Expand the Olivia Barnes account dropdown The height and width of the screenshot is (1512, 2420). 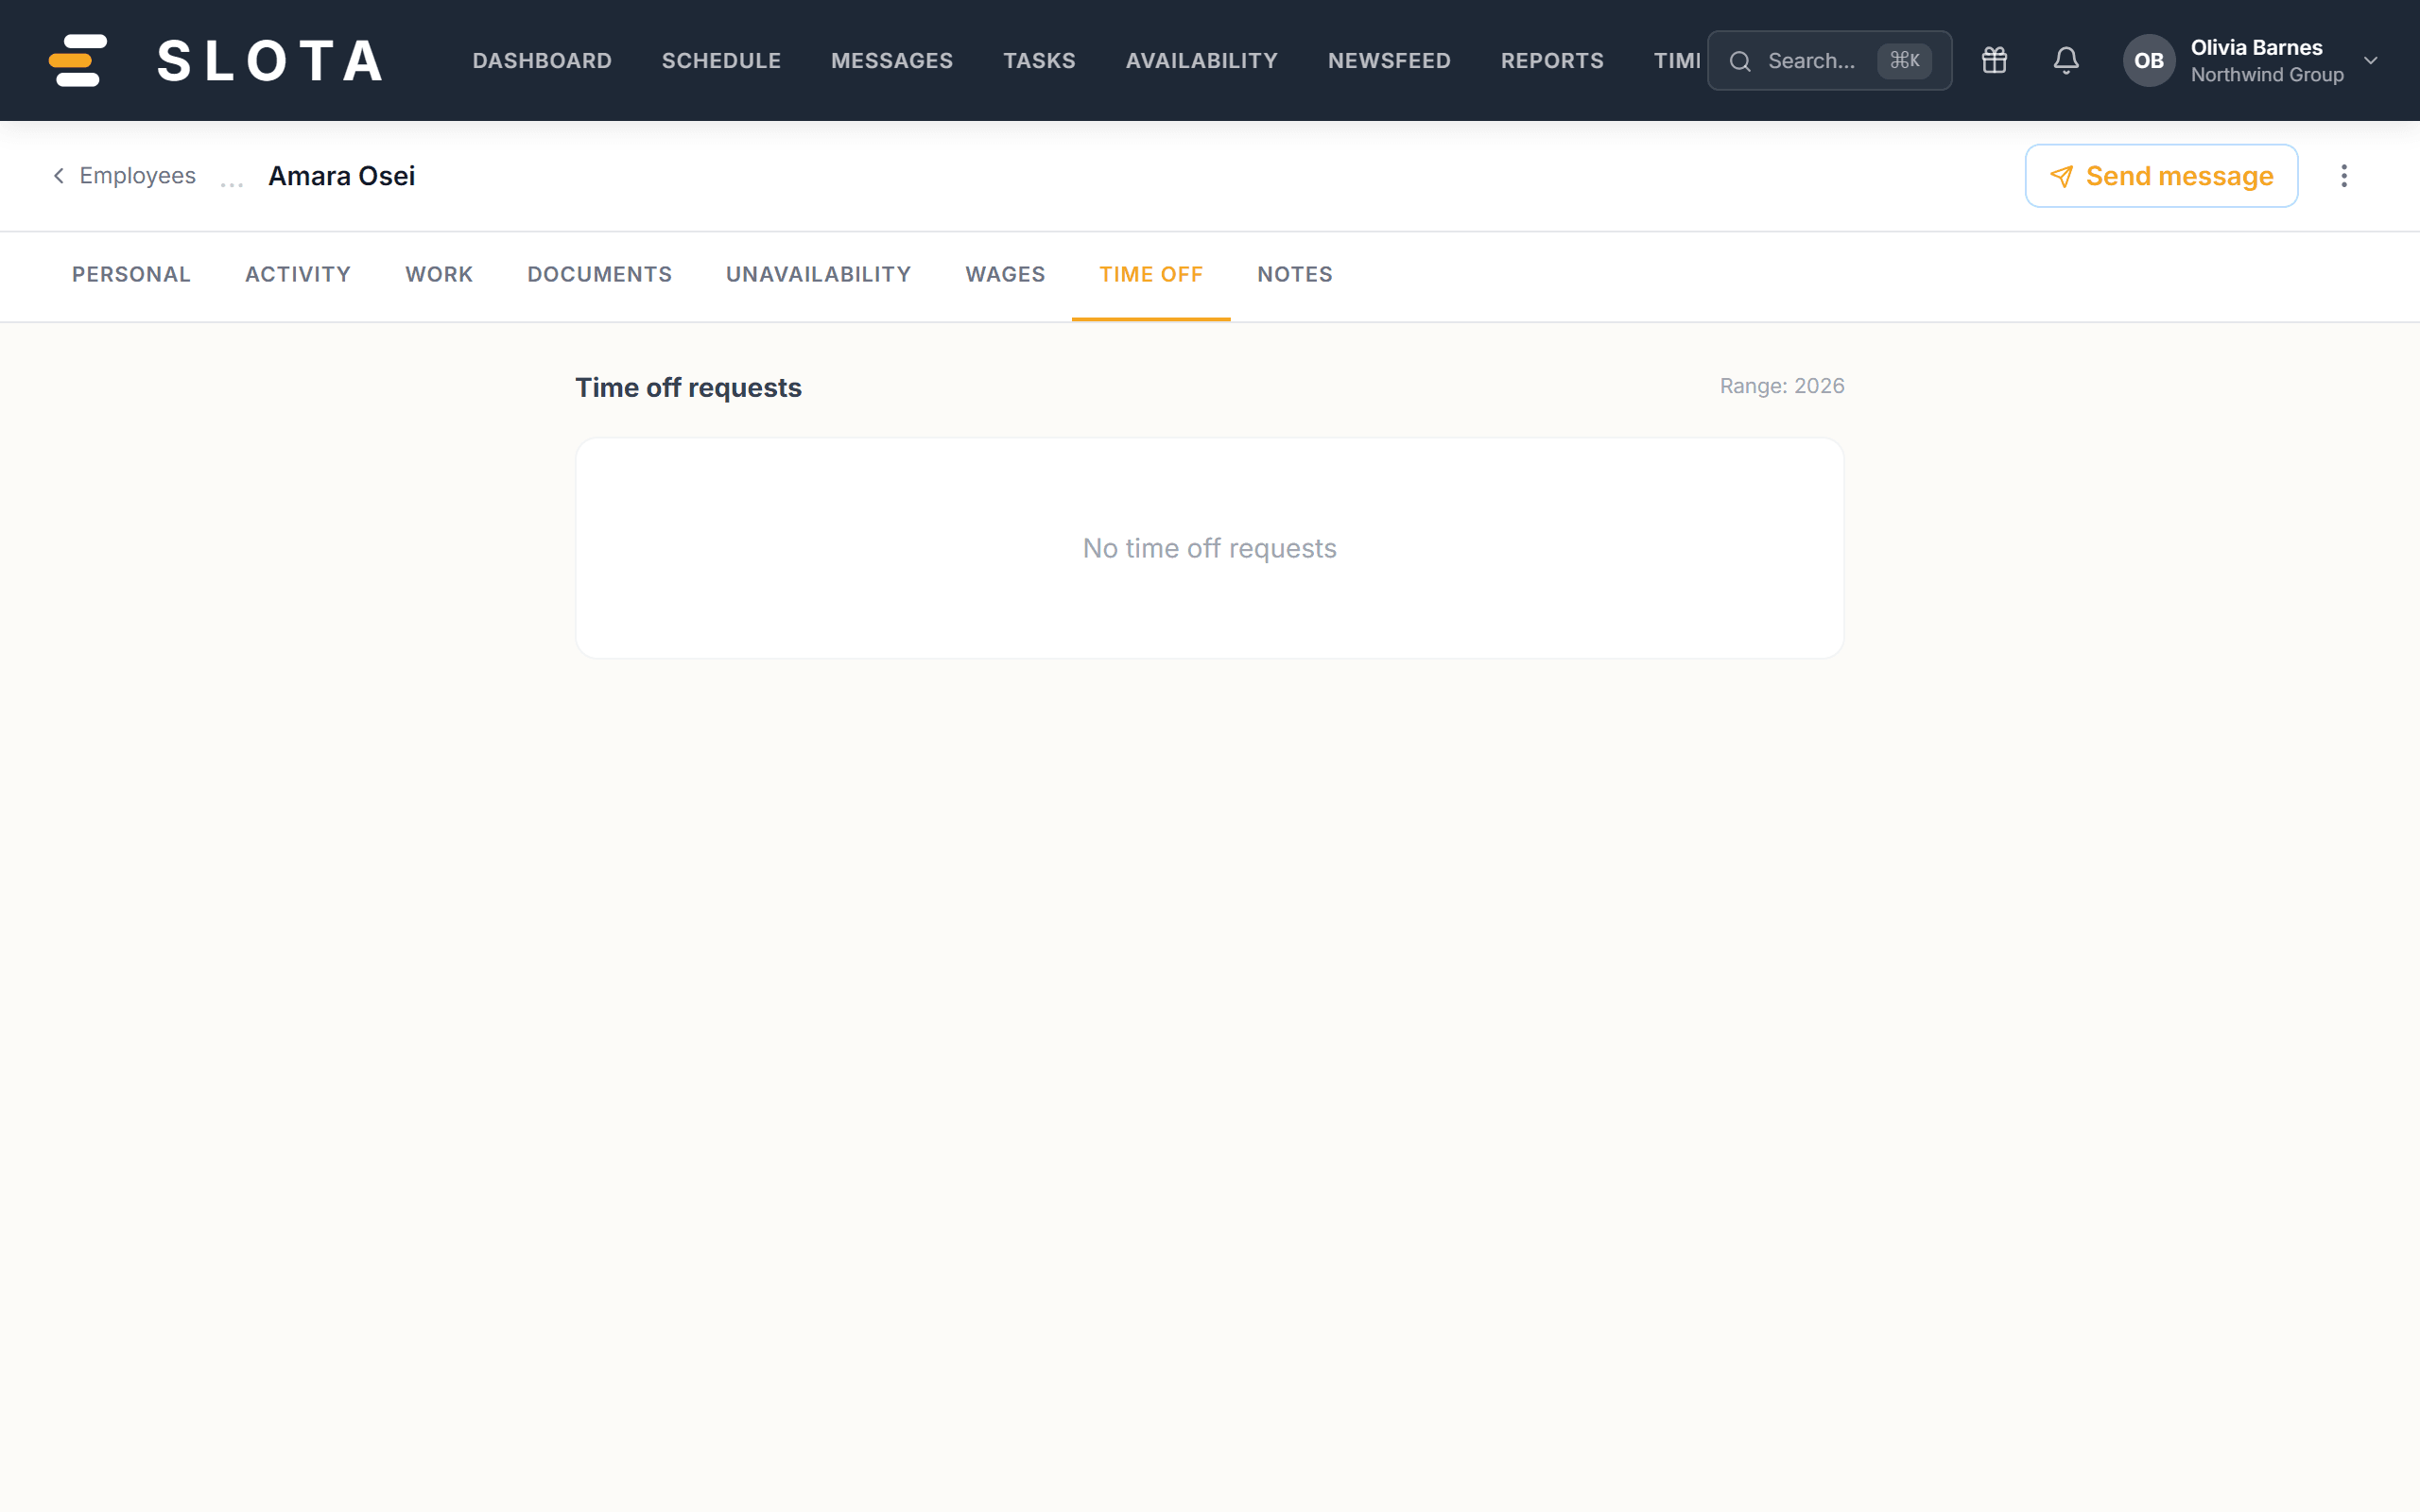pyautogui.click(x=2371, y=60)
